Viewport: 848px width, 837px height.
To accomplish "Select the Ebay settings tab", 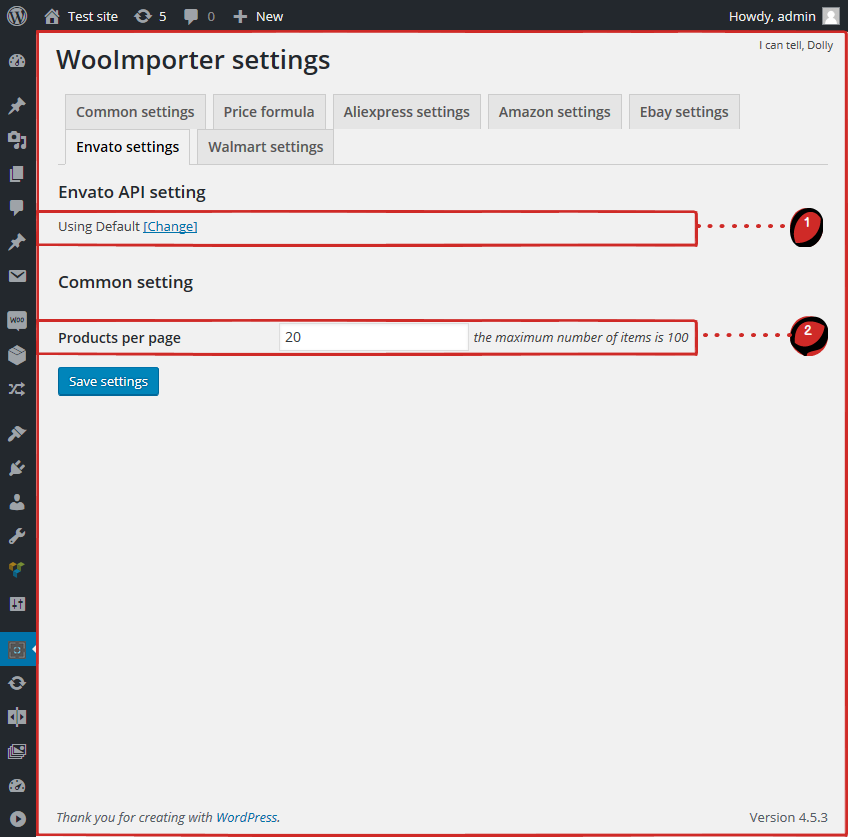I will tap(684, 112).
